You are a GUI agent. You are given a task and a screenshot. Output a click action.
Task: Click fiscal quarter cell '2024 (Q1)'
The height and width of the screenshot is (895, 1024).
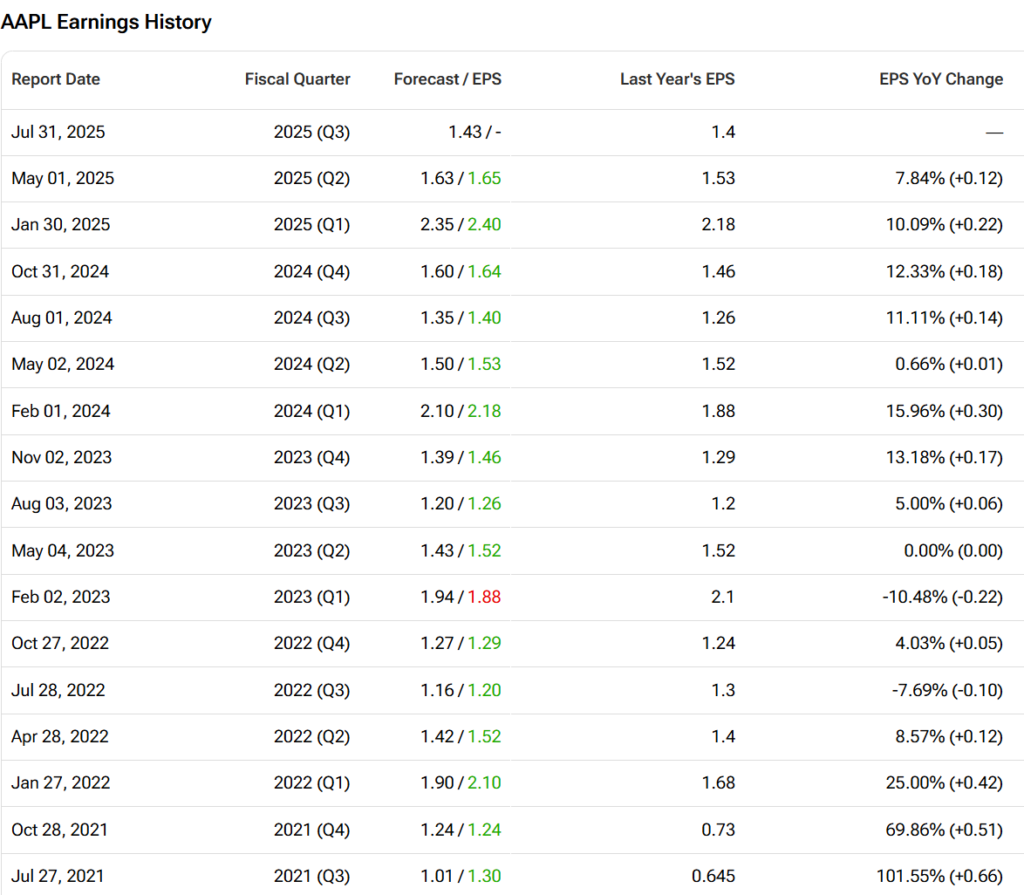pyautogui.click(x=312, y=411)
